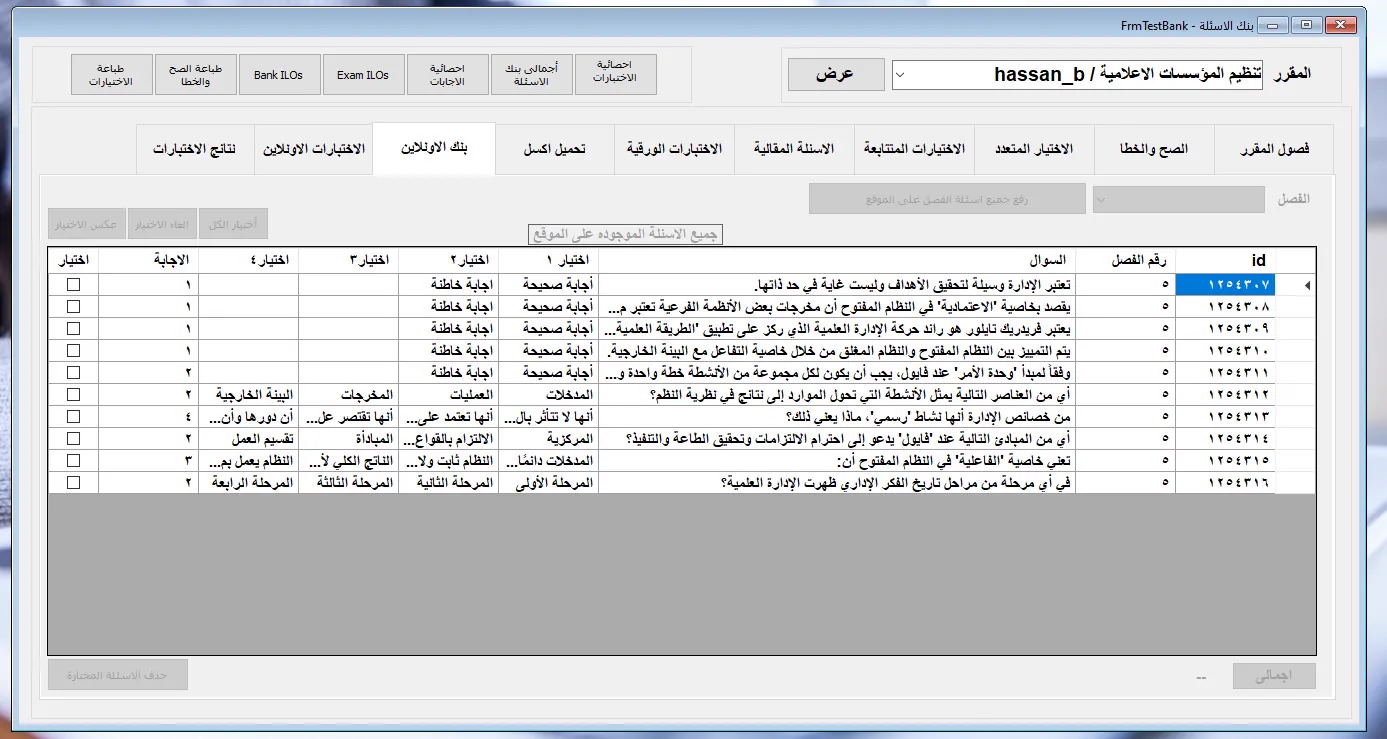The height and width of the screenshot is (739, 1387).
Task: Tick the checkbox for question 1254316
Action: pyautogui.click(x=73, y=483)
